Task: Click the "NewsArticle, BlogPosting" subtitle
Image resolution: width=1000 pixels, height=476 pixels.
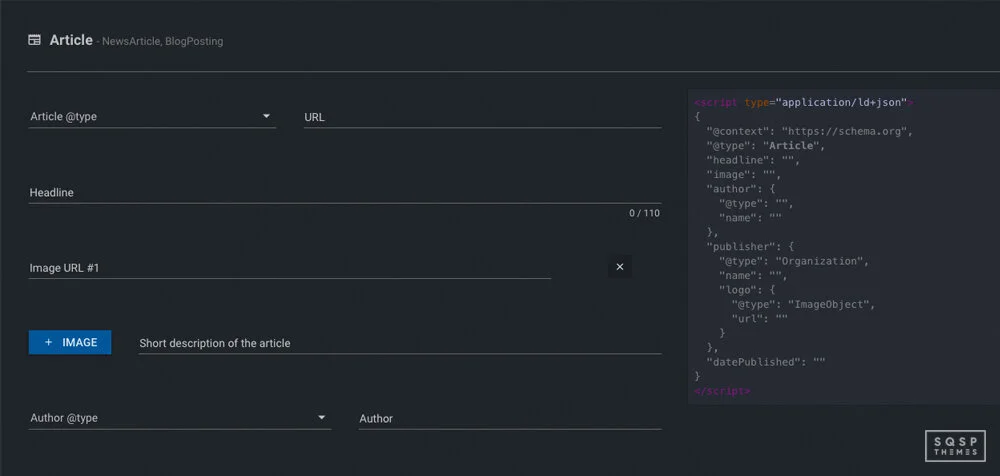Action: click(x=163, y=41)
